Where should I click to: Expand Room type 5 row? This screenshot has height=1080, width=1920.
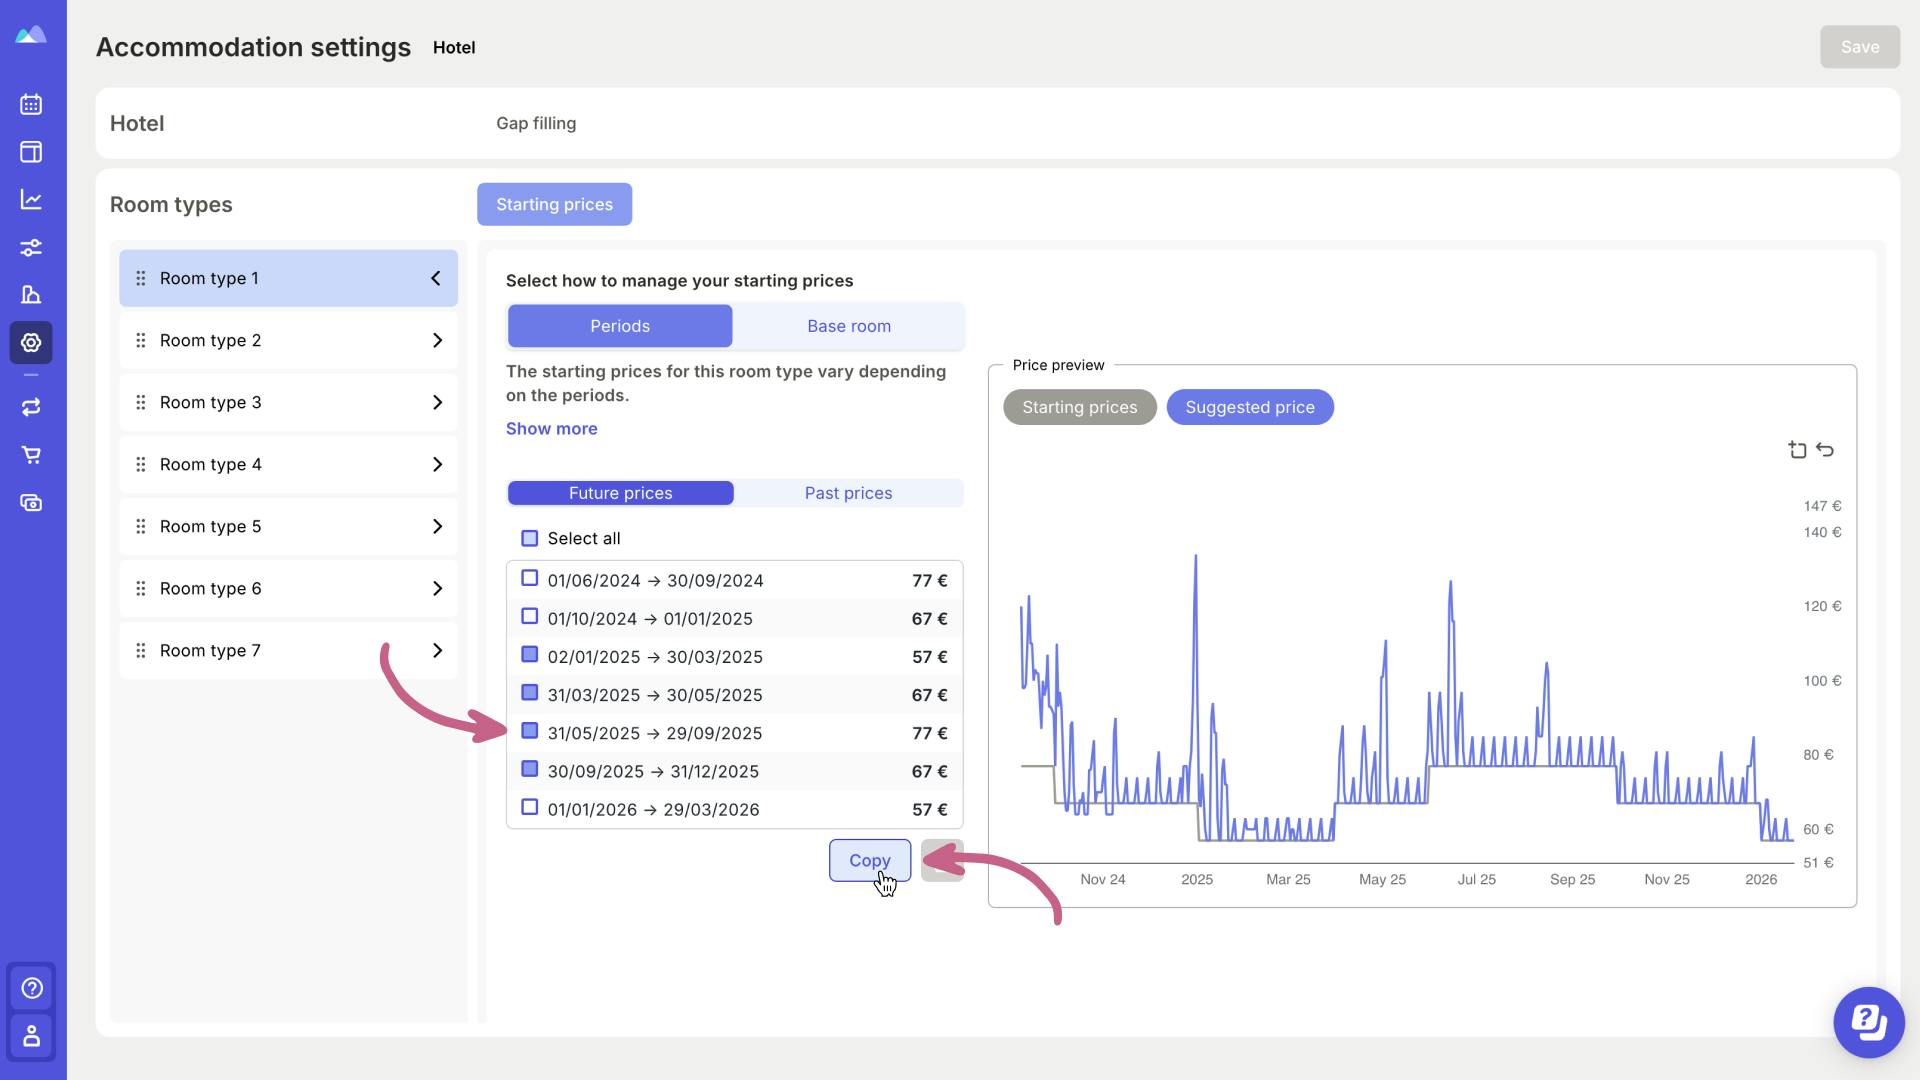coord(438,525)
